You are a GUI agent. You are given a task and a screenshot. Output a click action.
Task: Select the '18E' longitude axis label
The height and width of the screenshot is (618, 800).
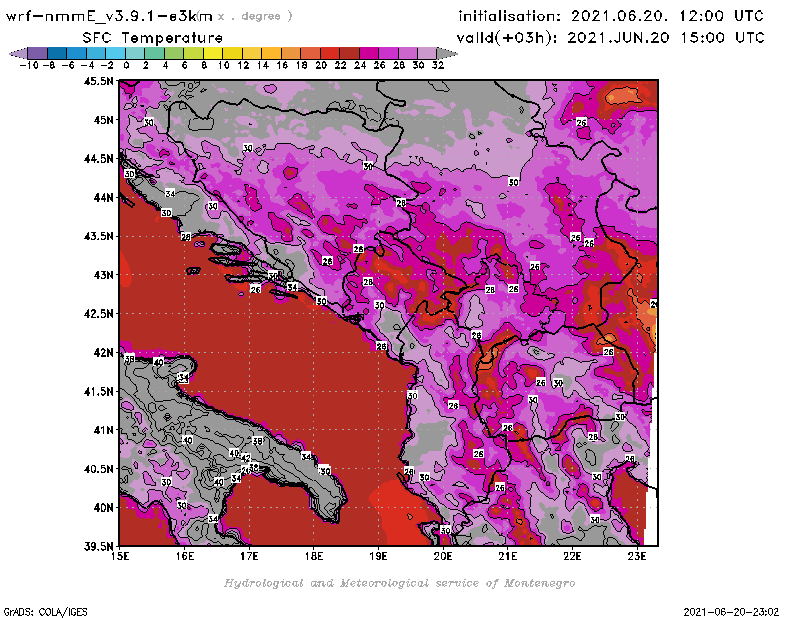(x=314, y=556)
